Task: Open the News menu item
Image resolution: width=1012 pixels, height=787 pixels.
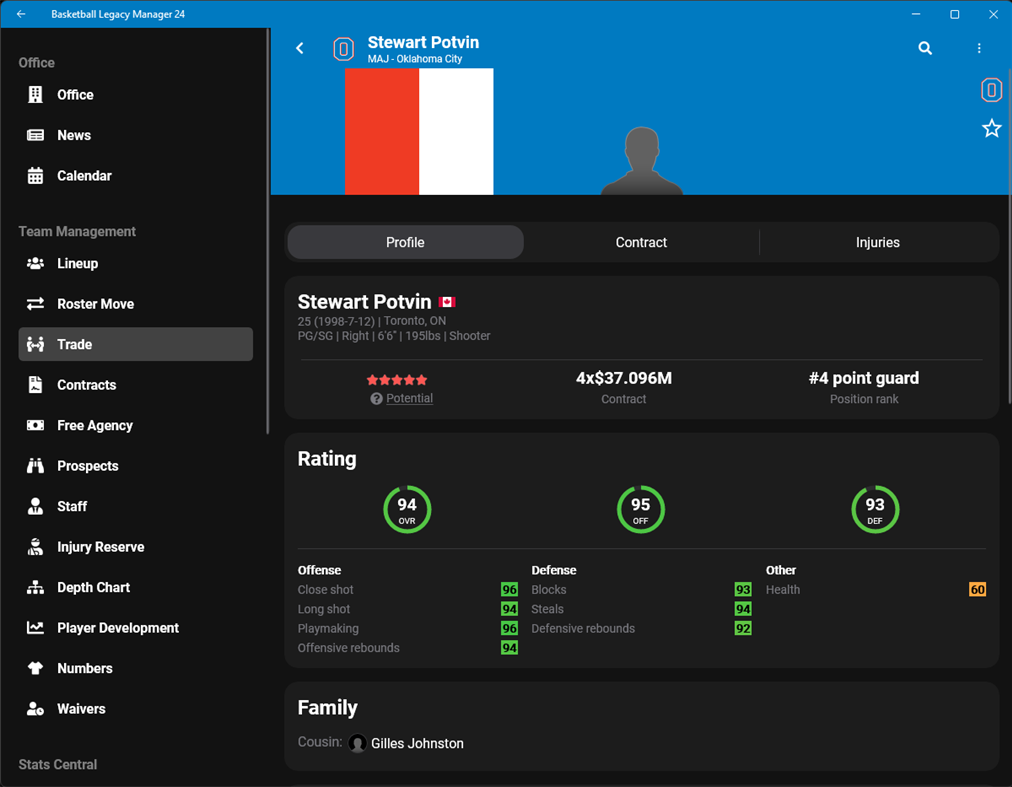Action: [136, 136]
